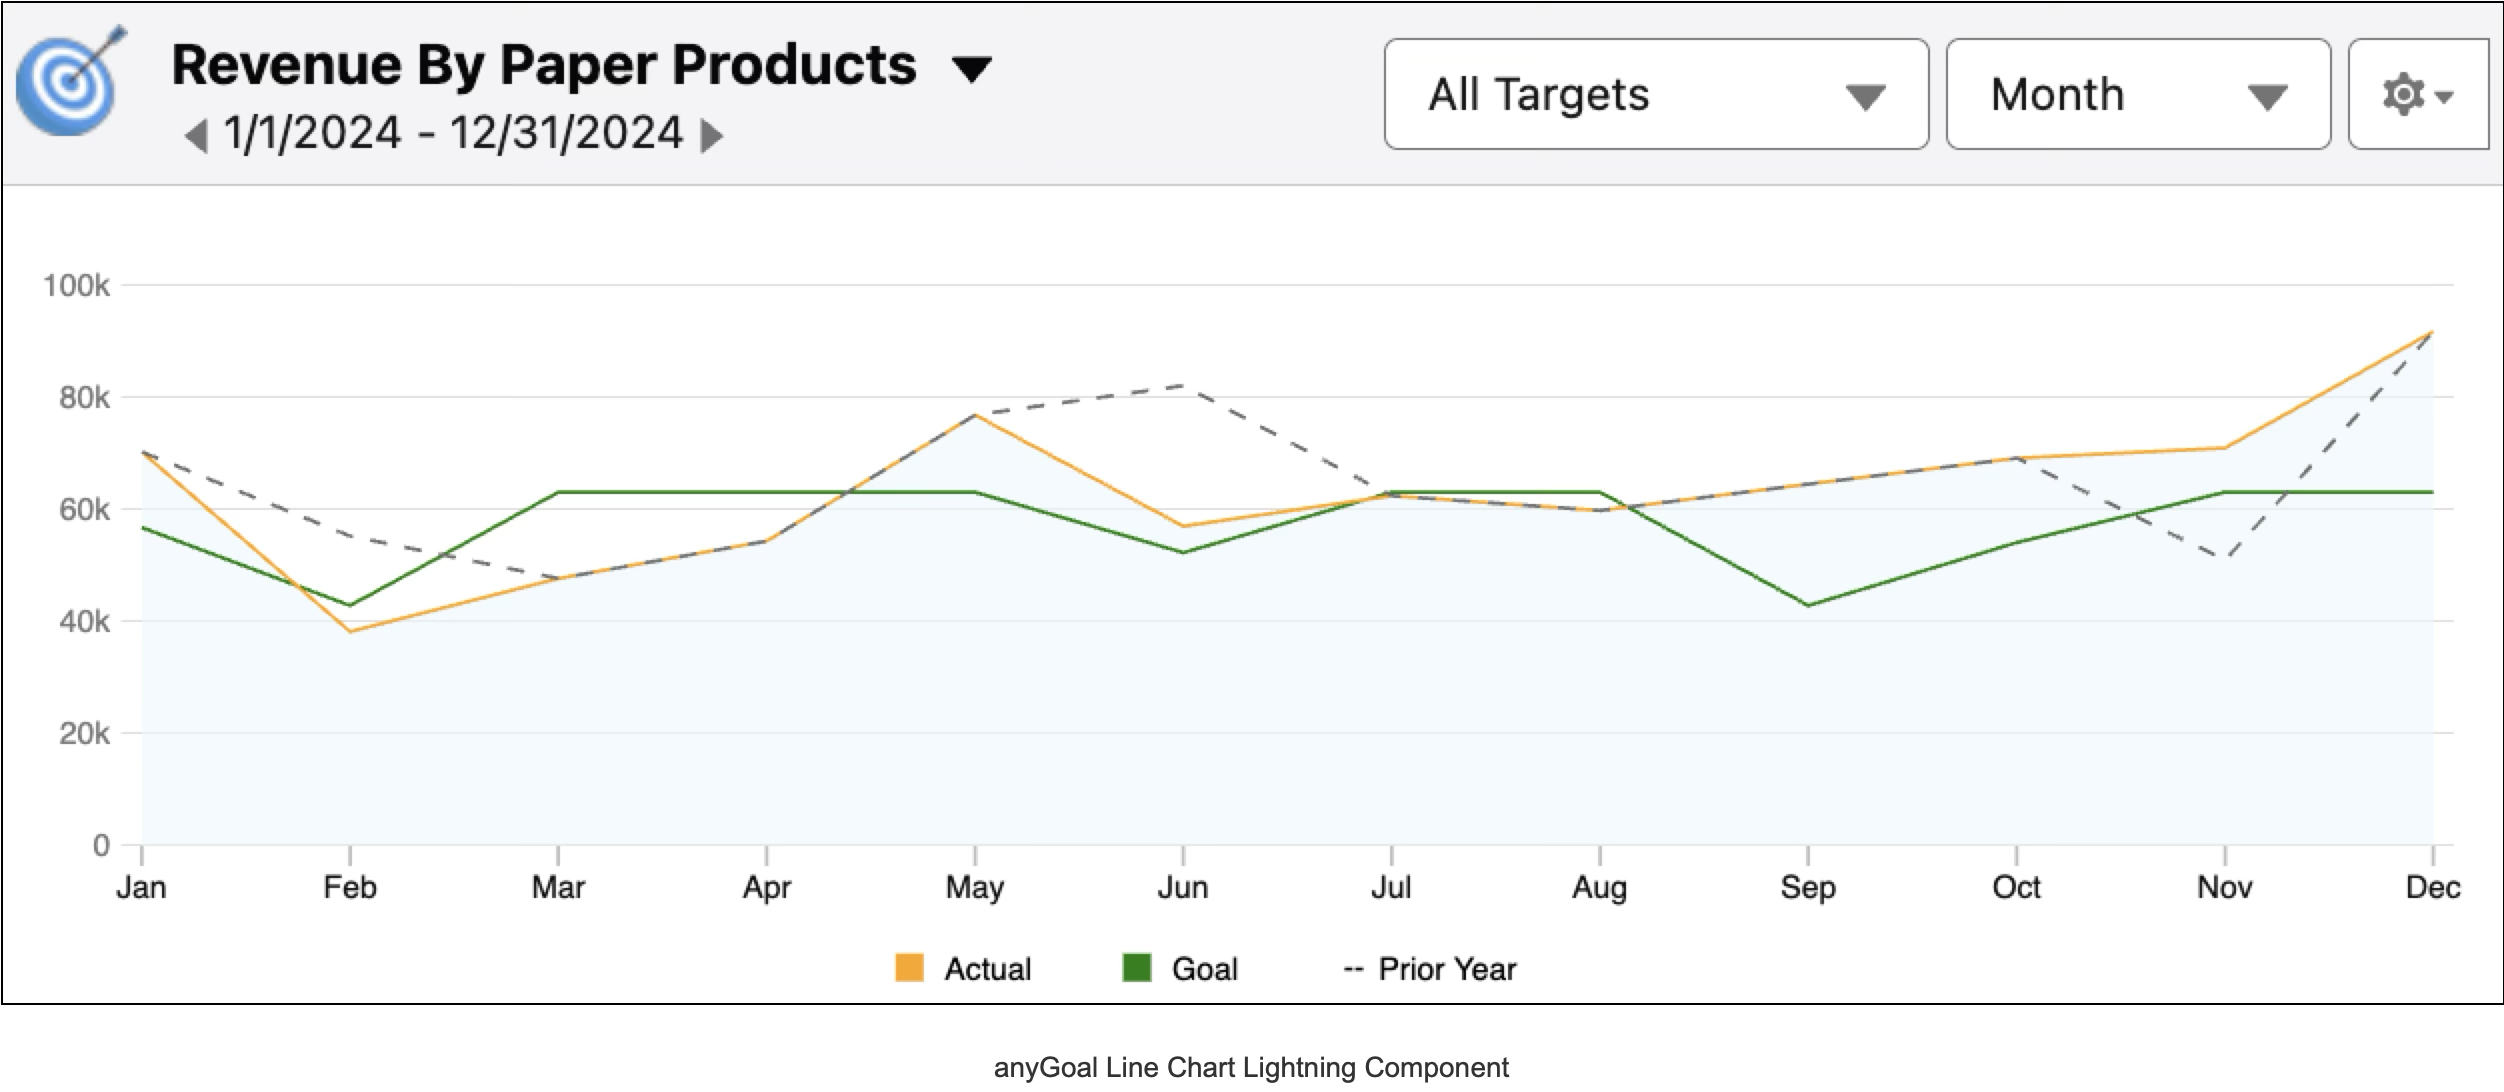This screenshot has width=2504, height=1092.
Task: Click the Jun peak of Prior Year line
Action: [1183, 385]
